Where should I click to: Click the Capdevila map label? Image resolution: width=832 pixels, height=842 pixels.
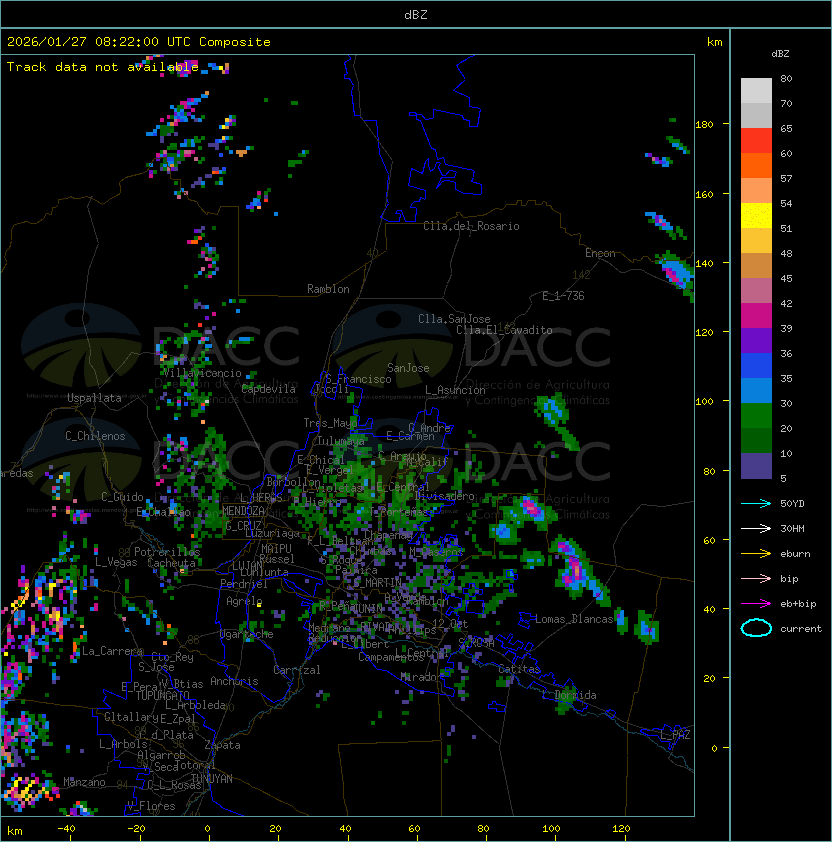(269, 388)
